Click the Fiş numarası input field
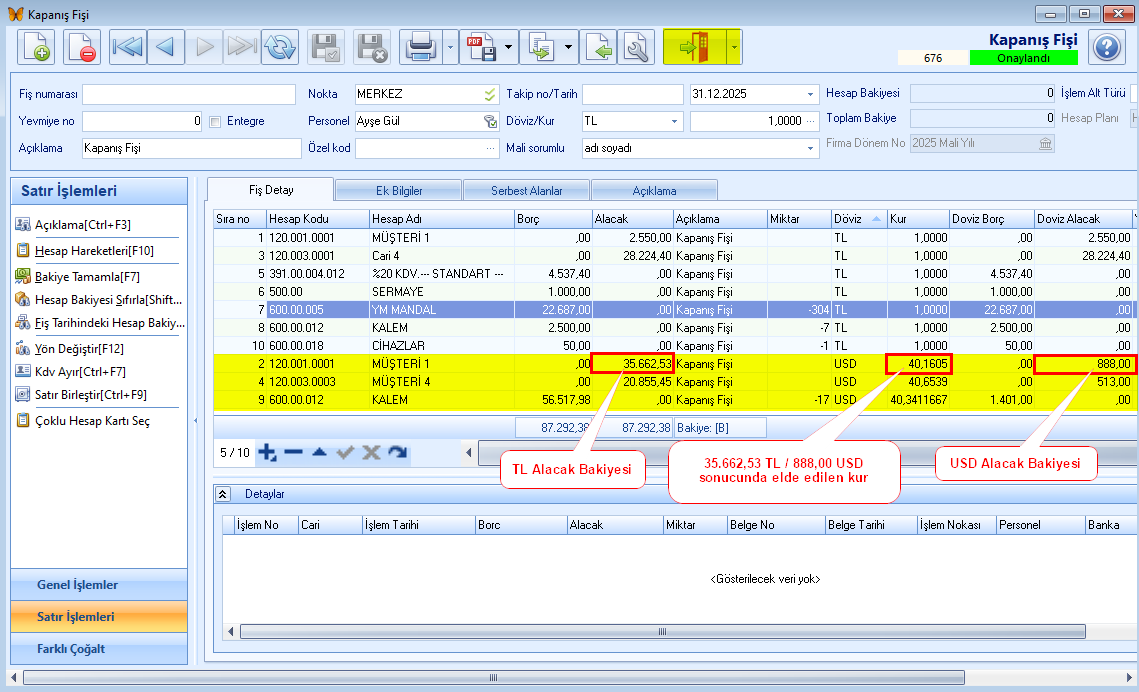This screenshot has height=692, width=1139. pyautogui.click(x=189, y=95)
